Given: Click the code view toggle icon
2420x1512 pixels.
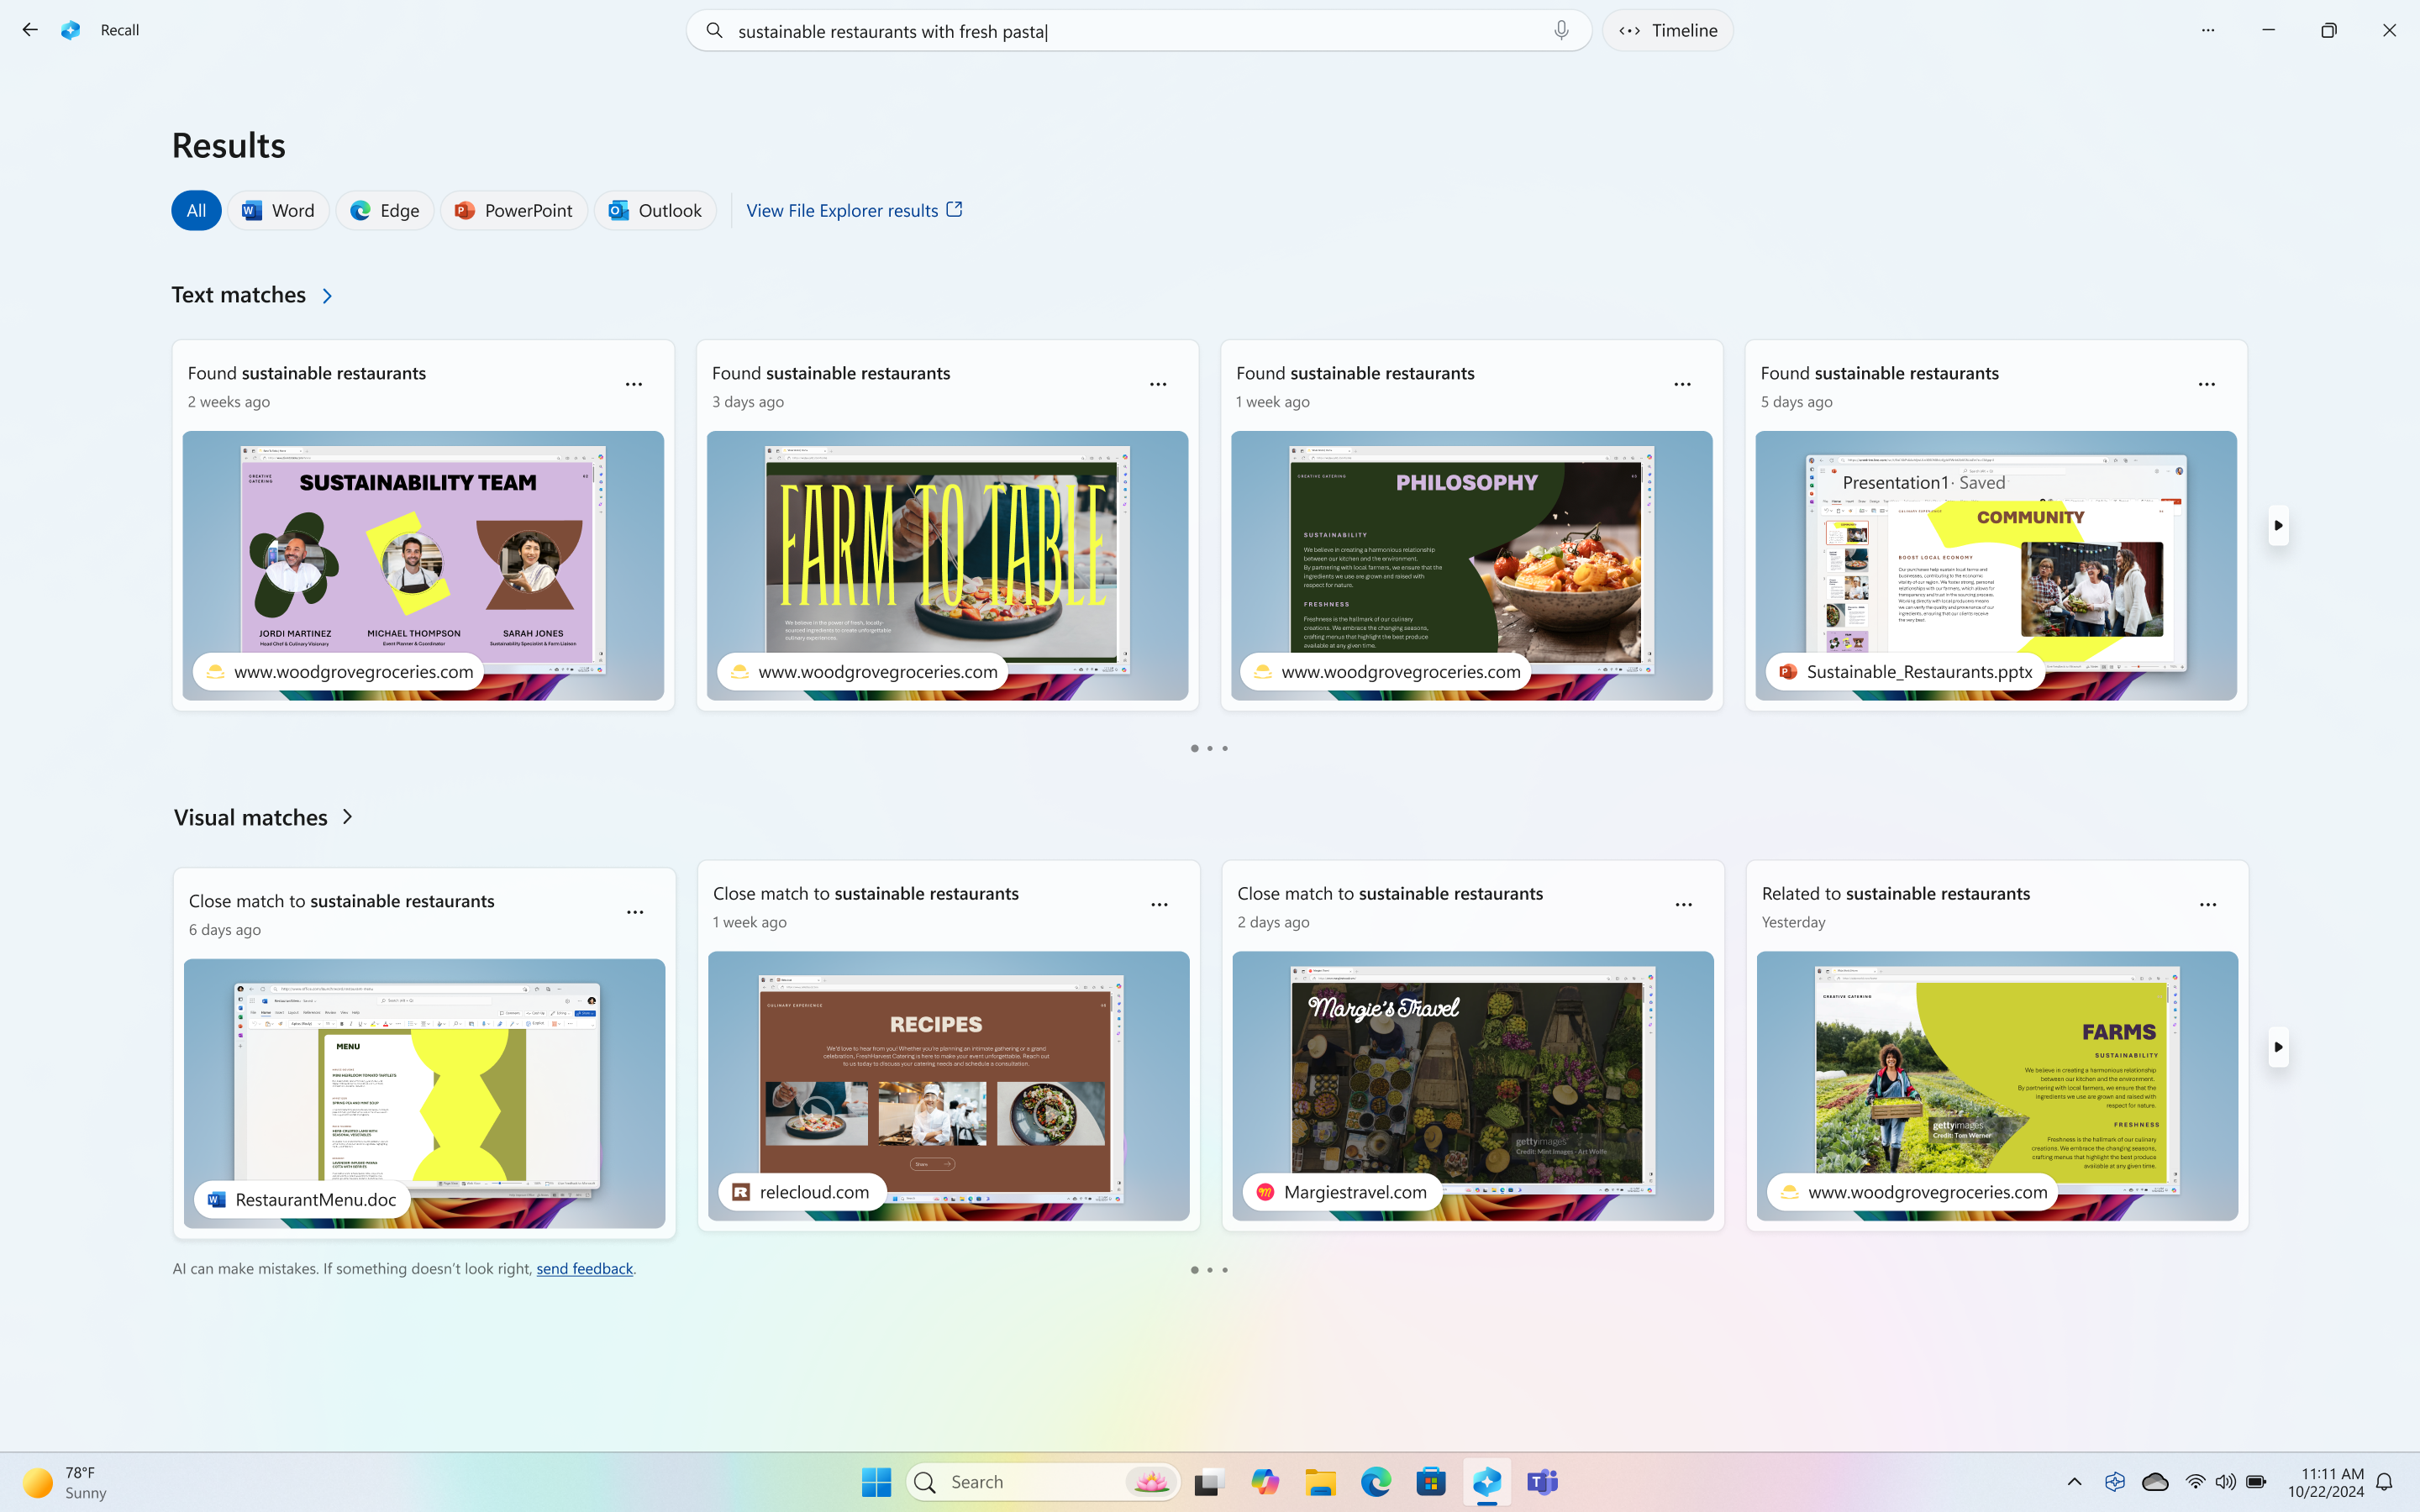Looking at the screenshot, I should pos(1629,29).
